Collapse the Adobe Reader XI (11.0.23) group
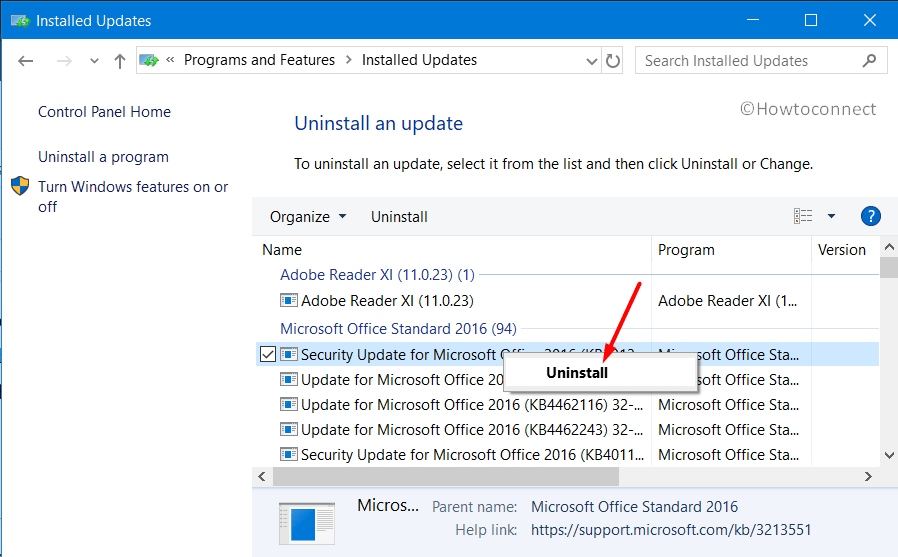 (377, 275)
